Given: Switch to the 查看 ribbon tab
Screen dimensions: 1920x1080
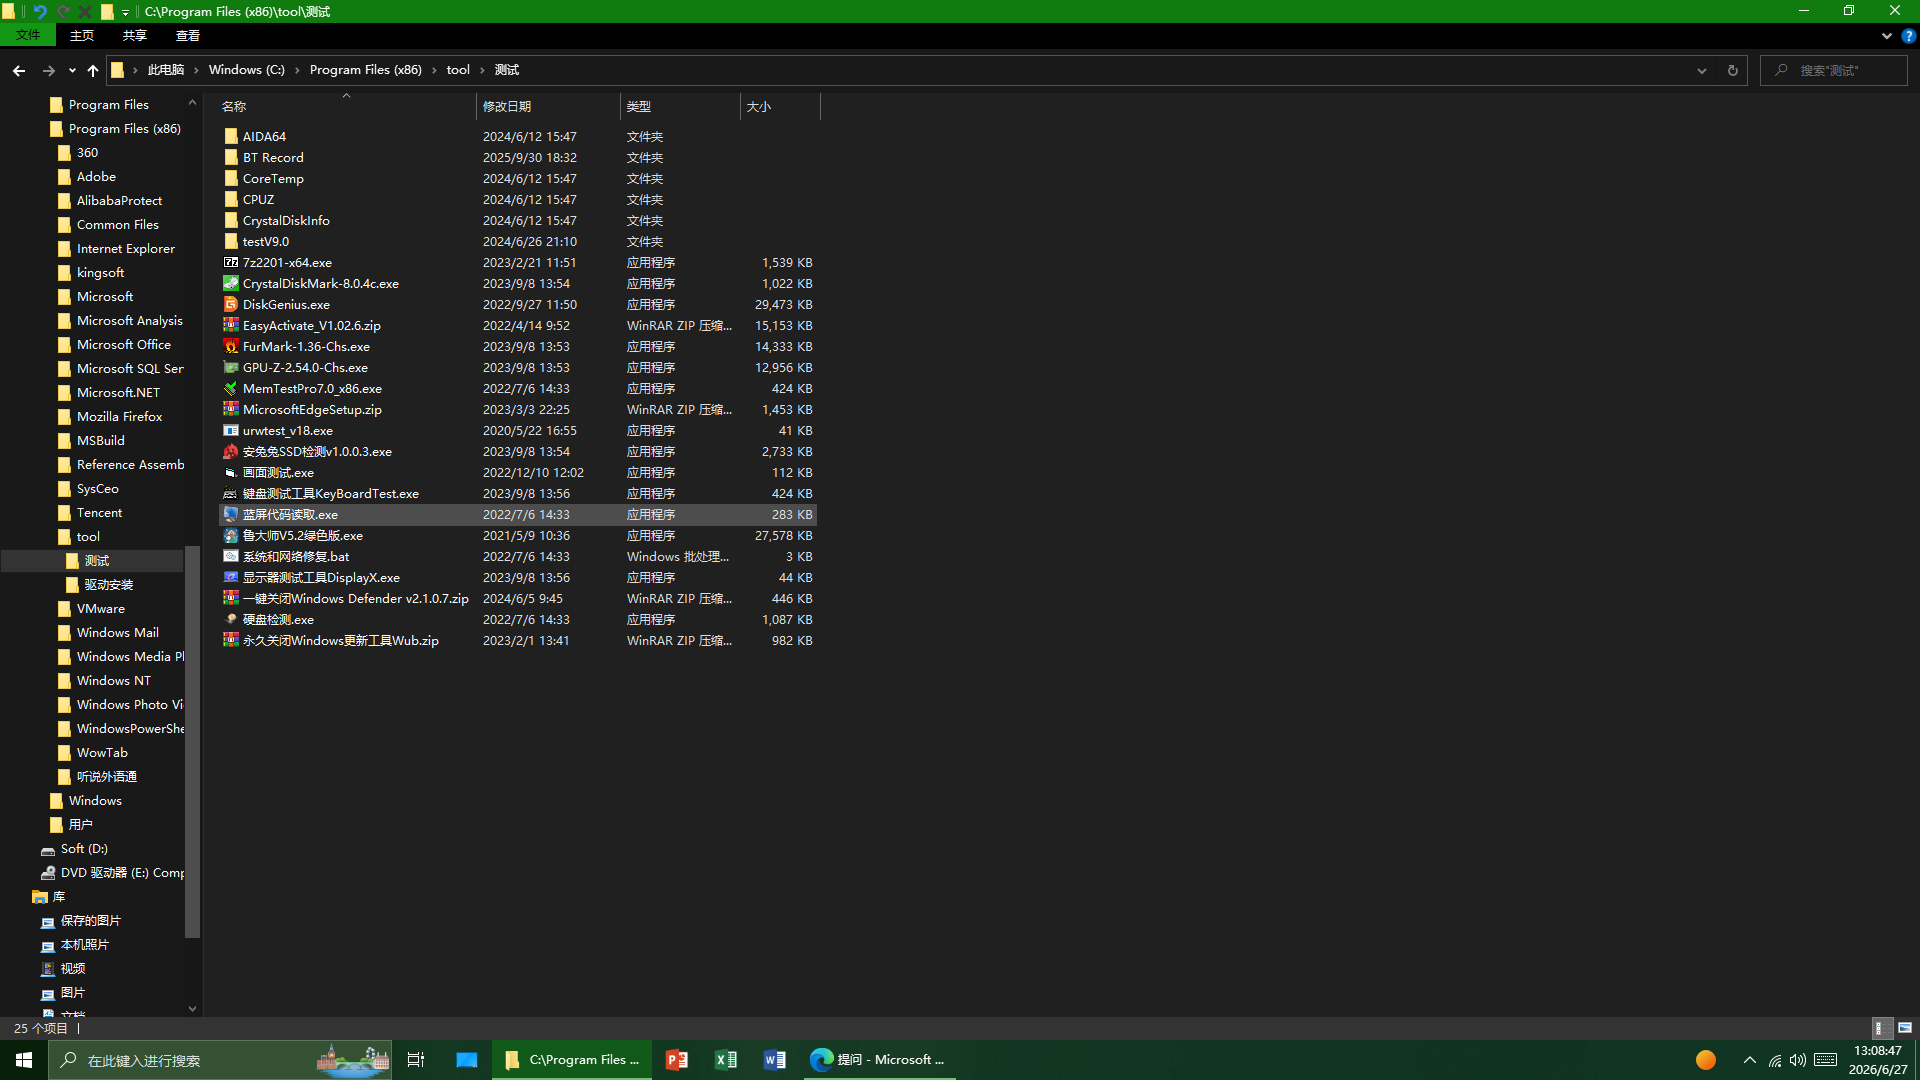Looking at the screenshot, I should point(188,35).
